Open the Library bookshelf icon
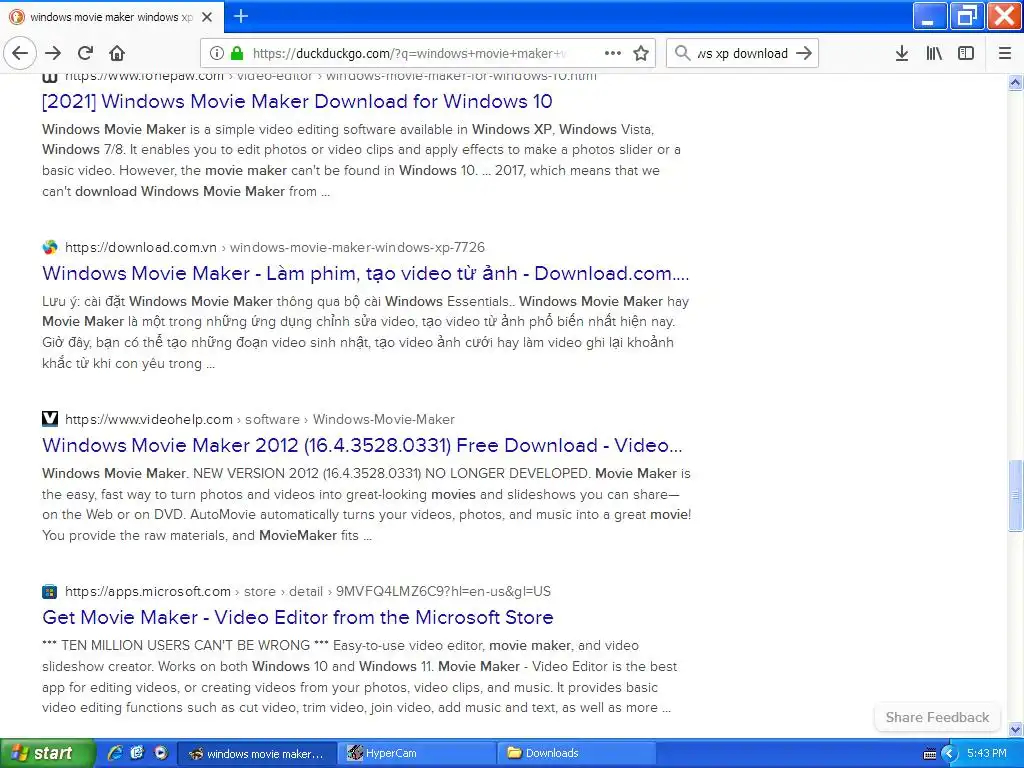 point(934,53)
